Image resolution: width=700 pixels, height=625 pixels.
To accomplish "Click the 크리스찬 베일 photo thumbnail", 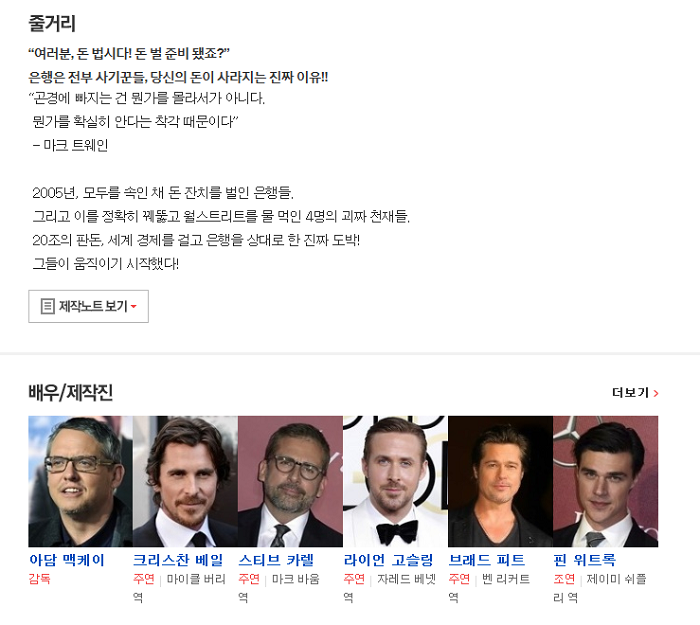I will click(x=185, y=481).
